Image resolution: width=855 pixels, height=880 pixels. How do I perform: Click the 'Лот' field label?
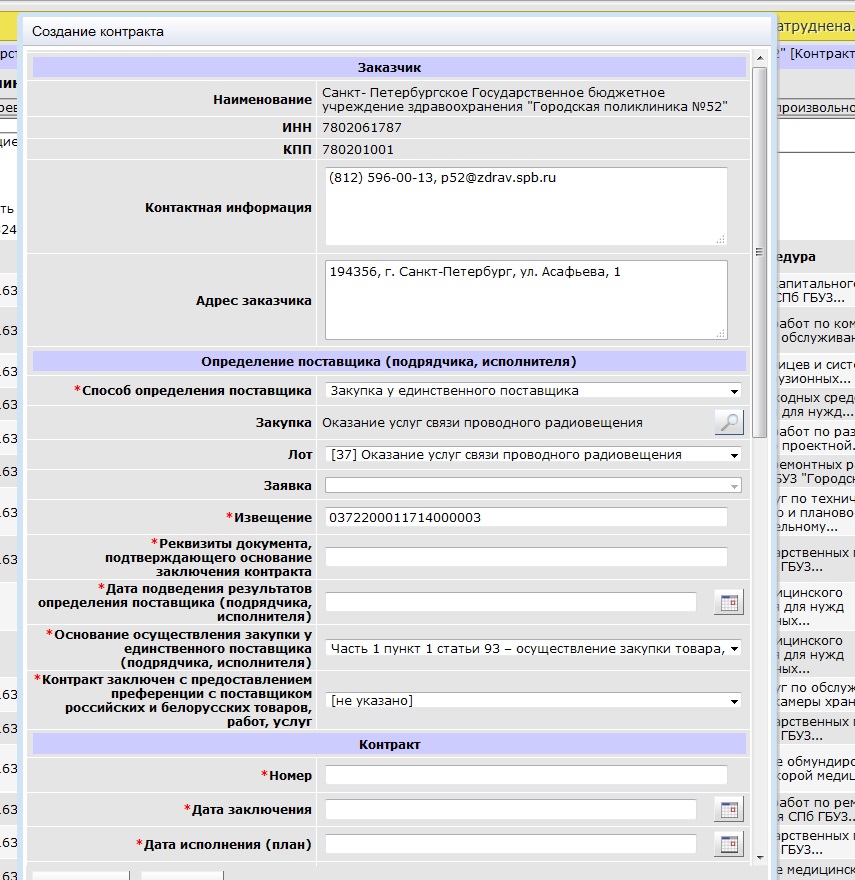(x=300, y=455)
